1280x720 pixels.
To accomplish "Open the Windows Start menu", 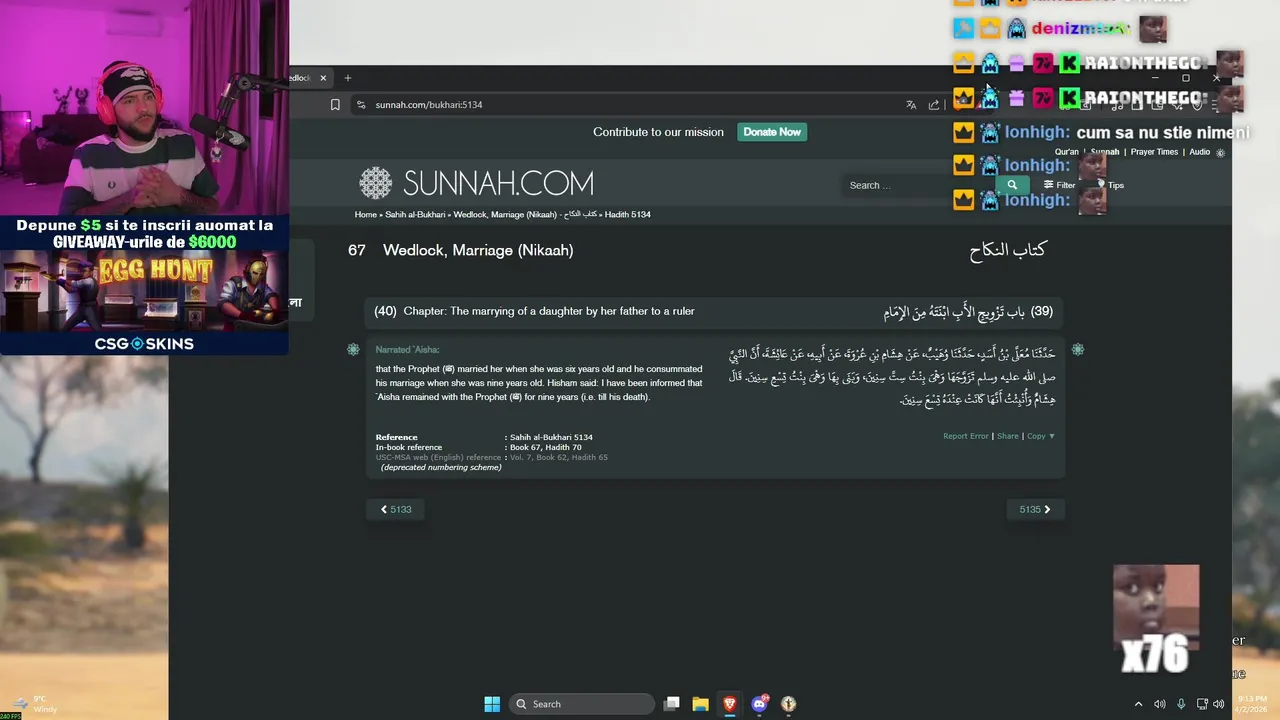I will 492,704.
